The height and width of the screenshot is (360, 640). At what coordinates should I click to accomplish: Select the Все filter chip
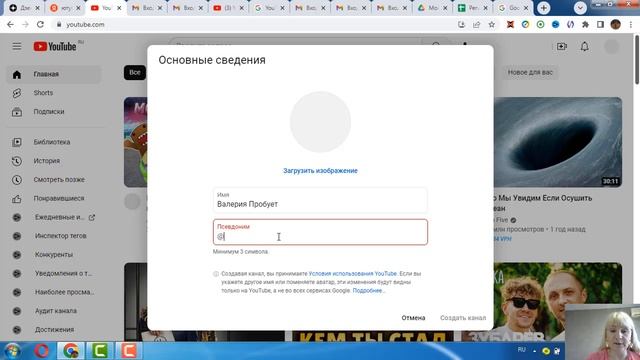135,73
